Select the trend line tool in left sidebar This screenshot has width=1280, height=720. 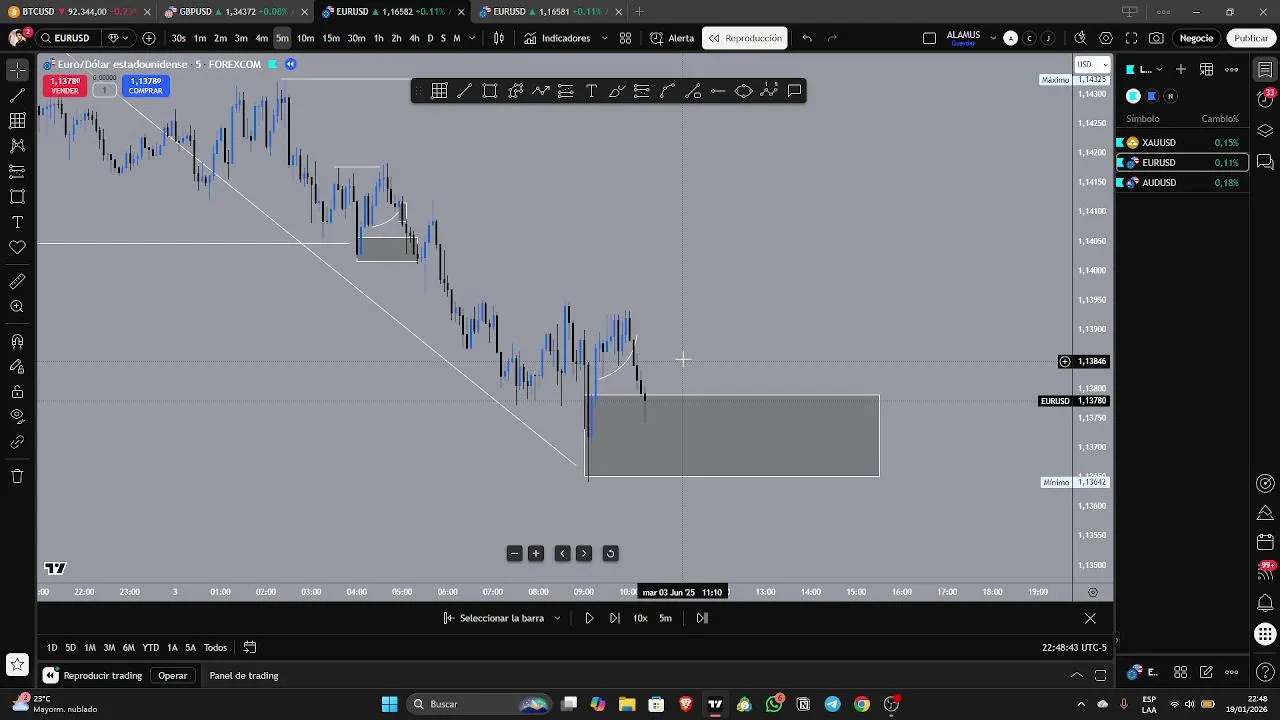click(x=17, y=96)
